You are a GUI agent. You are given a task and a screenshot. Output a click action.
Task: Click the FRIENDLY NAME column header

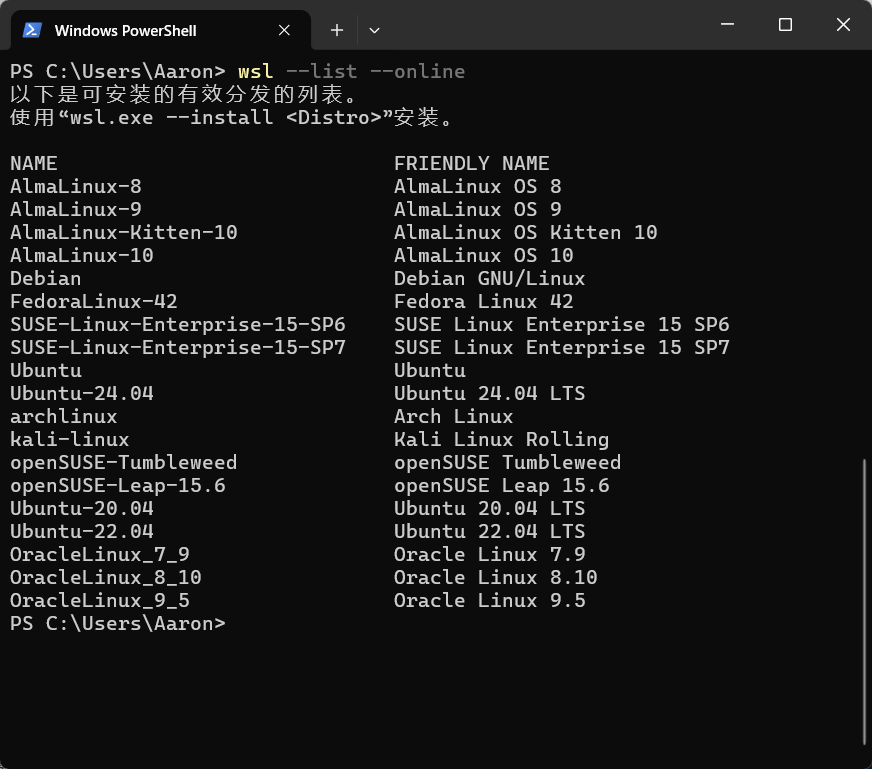pyautogui.click(x=472, y=163)
